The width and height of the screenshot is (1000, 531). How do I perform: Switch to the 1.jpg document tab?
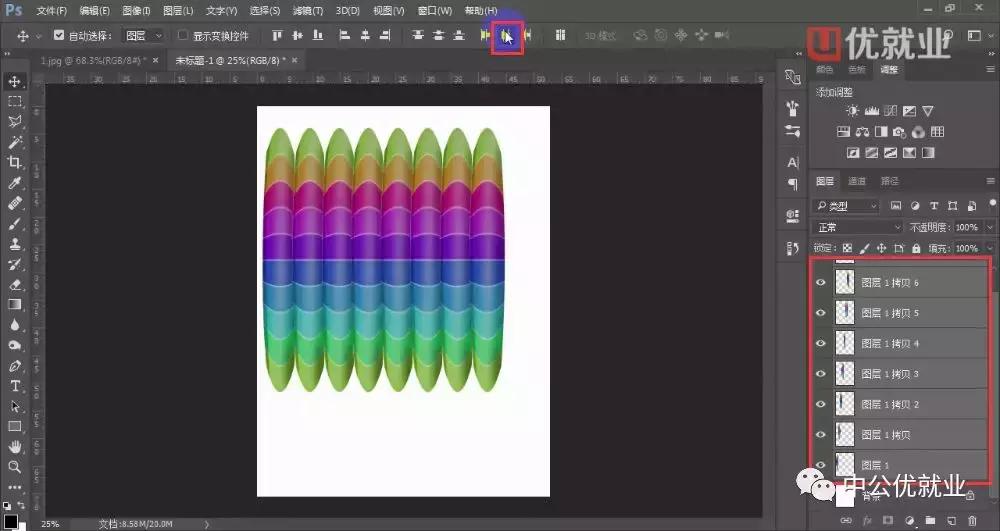click(92, 61)
